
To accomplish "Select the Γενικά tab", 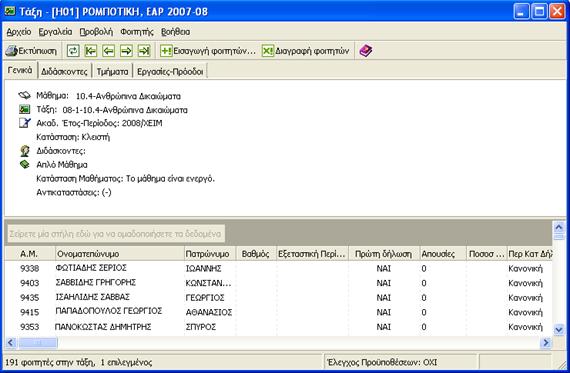I will click(20, 70).
